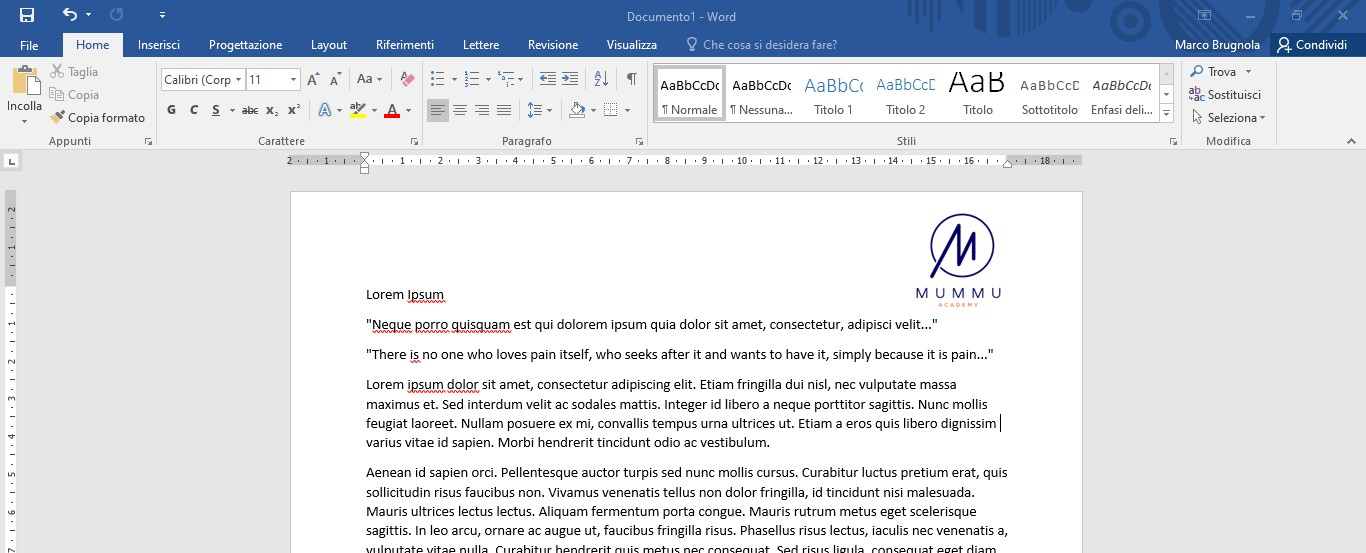Toggle show paragraph marks (¶)
This screenshot has width=1366, height=553.
[631, 79]
